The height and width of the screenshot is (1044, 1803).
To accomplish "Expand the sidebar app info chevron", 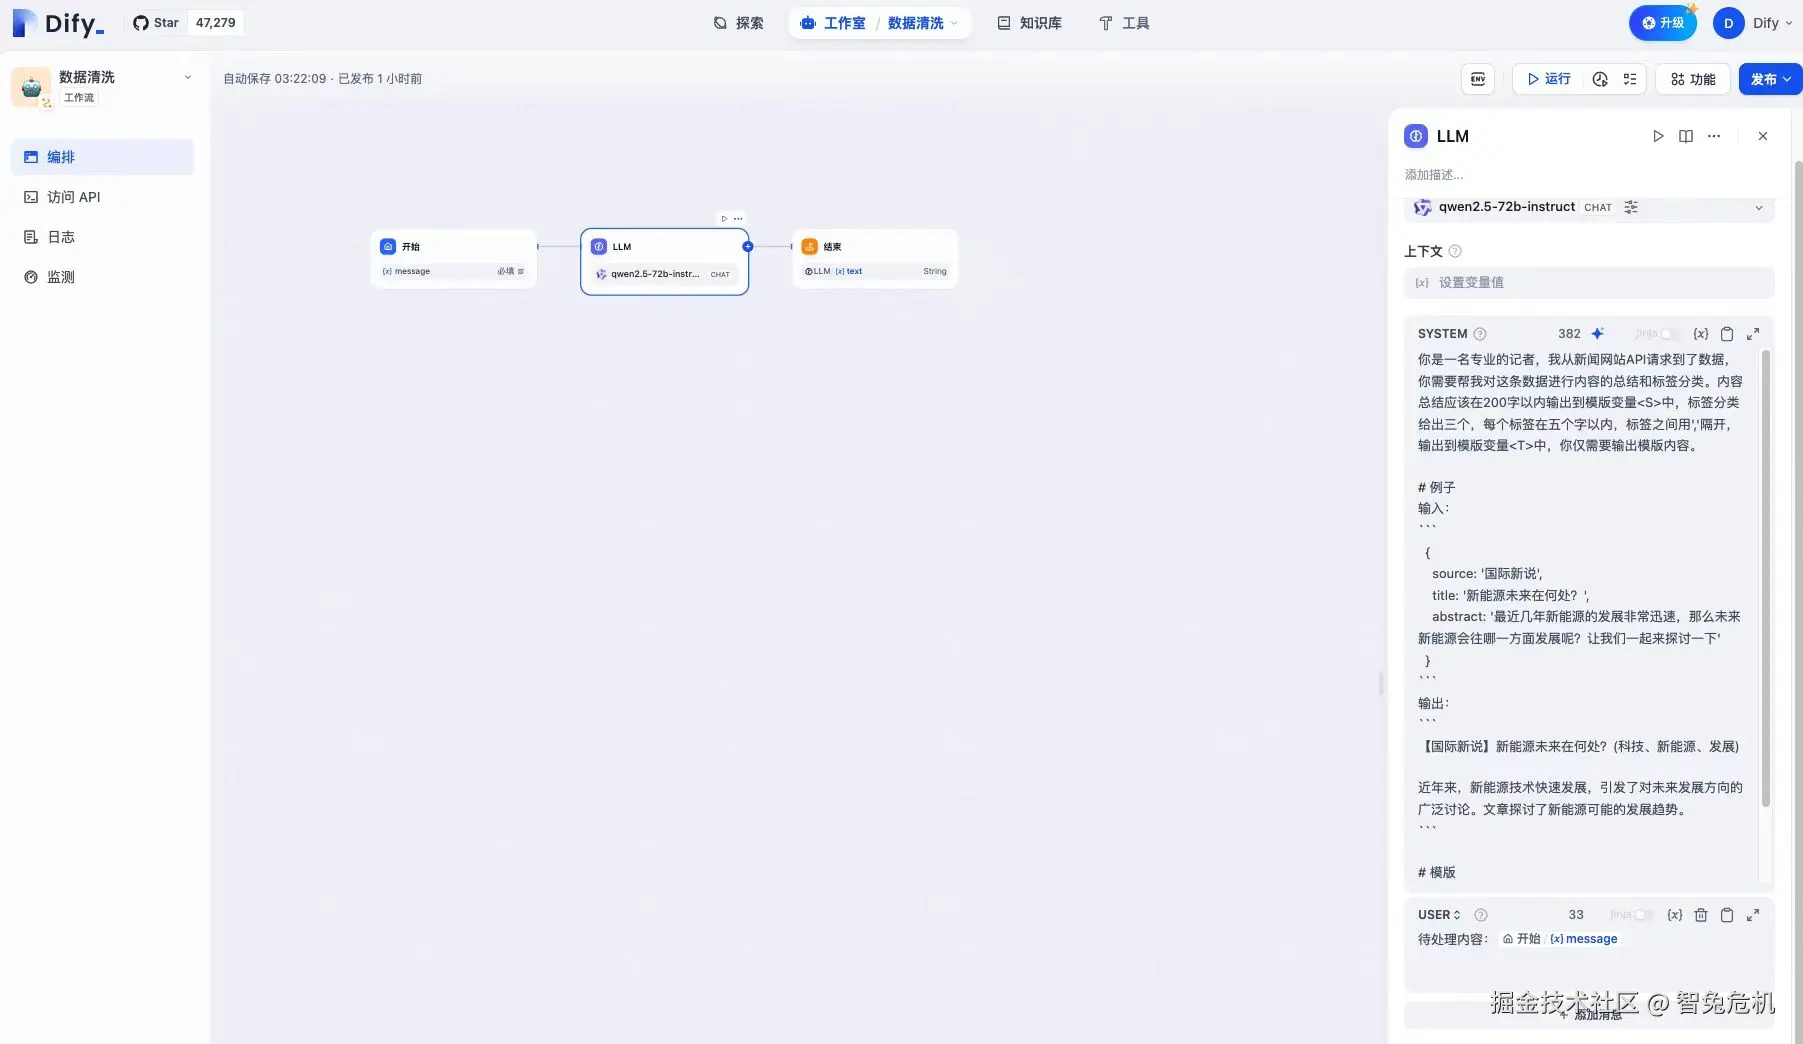I will click(187, 77).
